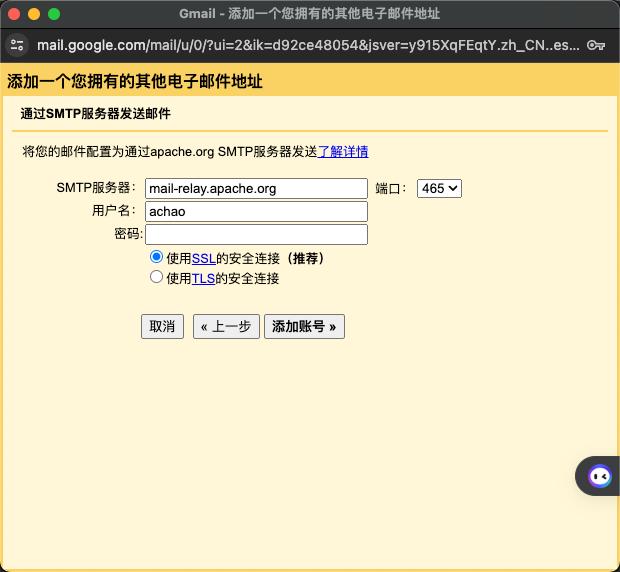Minimize the window with the yellow button

tap(34, 14)
